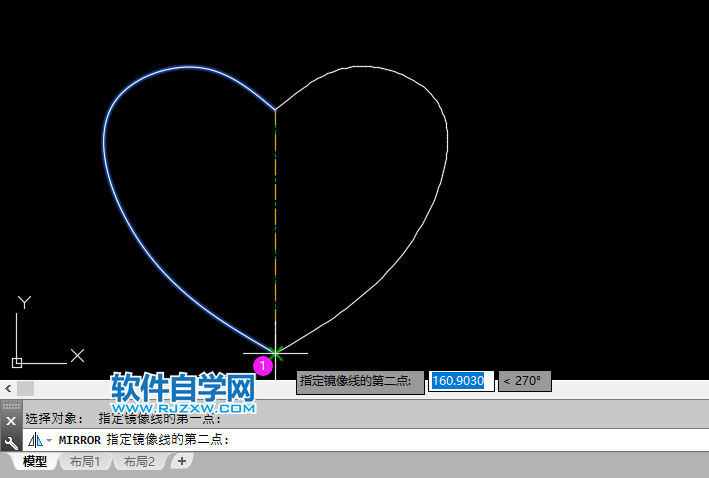Switch to 布局2 tab
Image resolution: width=709 pixels, height=478 pixels.
[139, 461]
